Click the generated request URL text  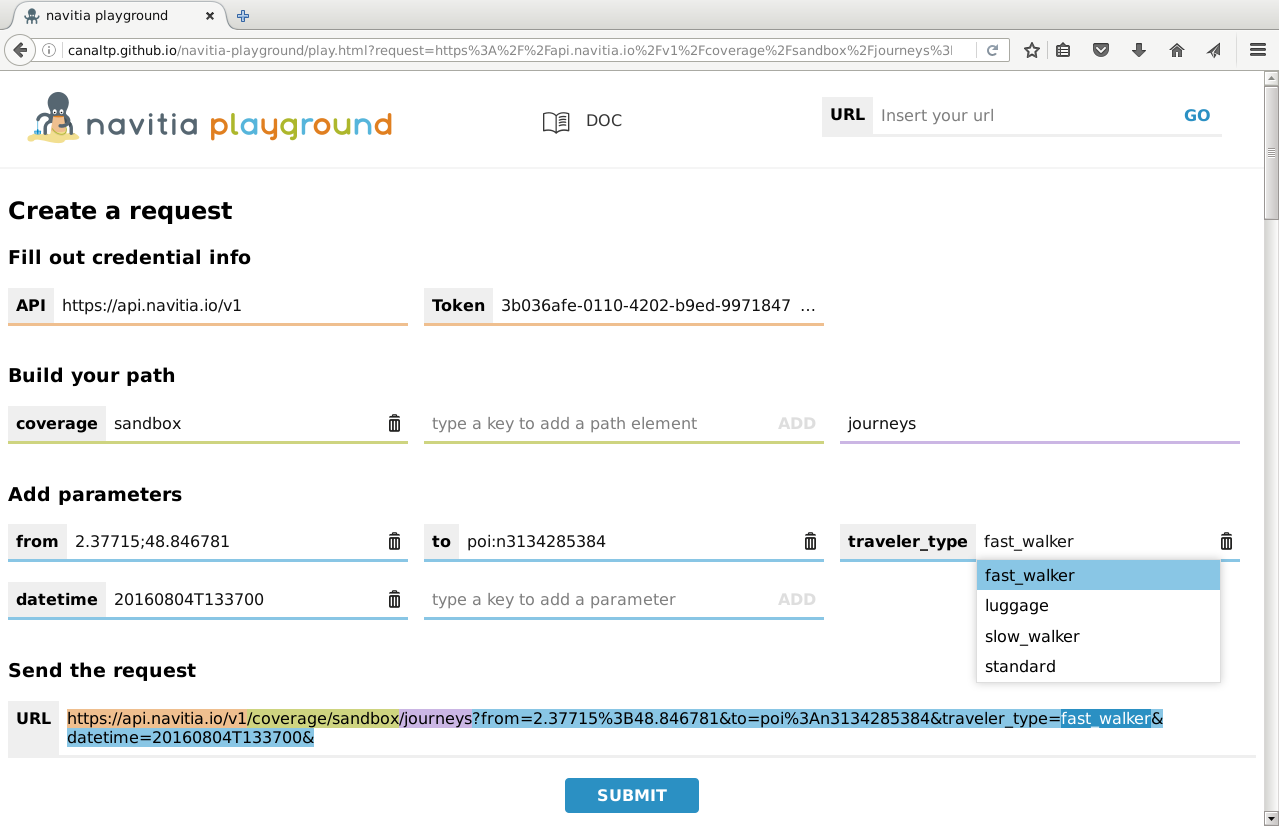coord(615,728)
